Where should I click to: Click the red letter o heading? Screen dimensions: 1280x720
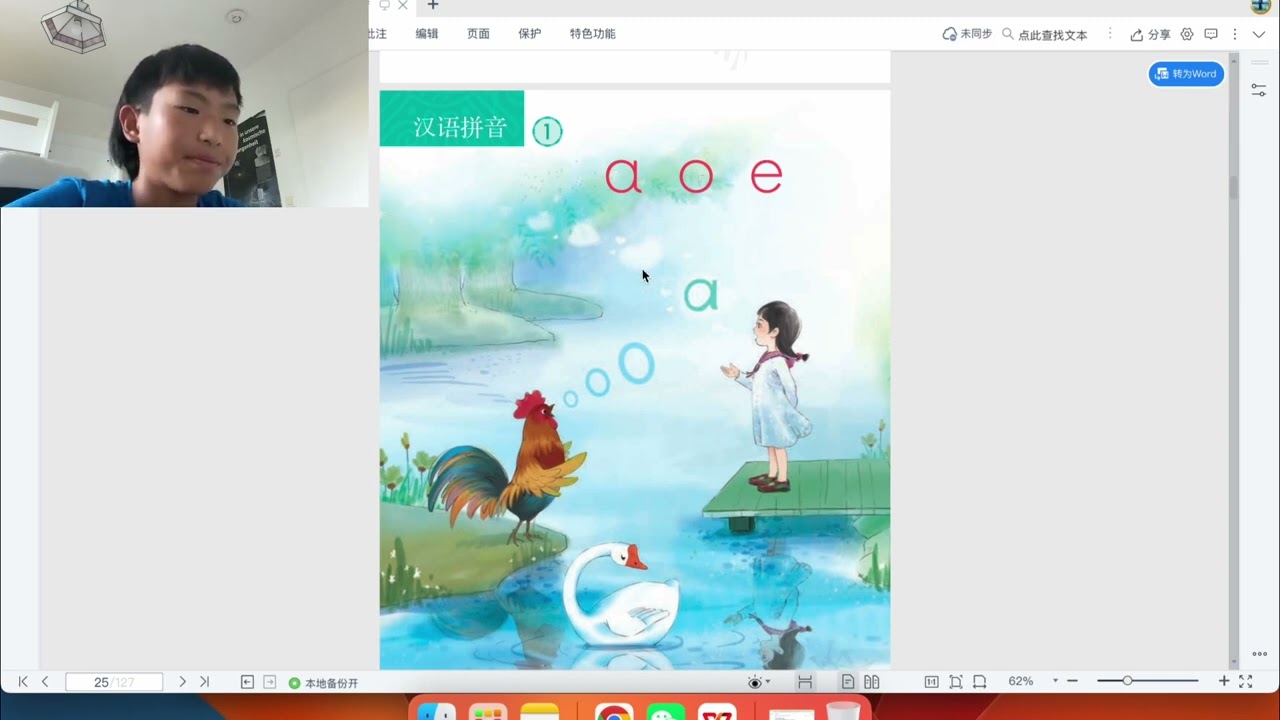pyautogui.click(x=696, y=177)
